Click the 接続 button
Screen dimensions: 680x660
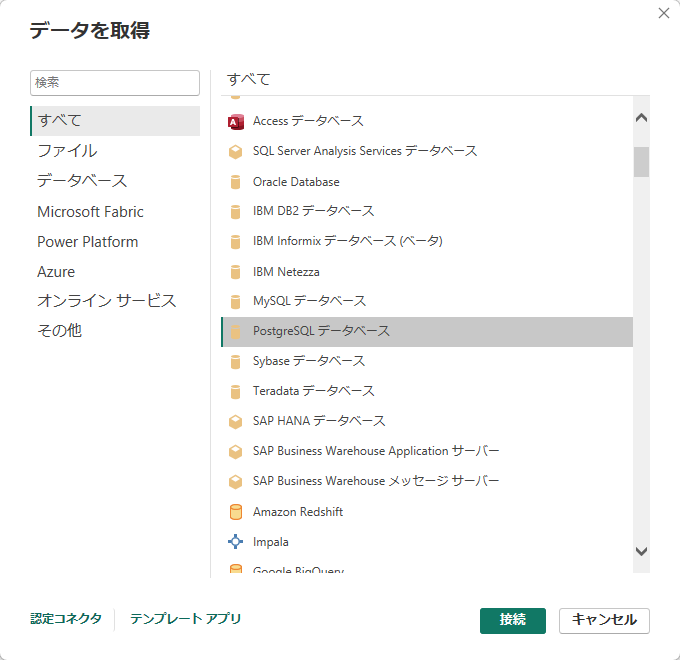[x=513, y=621]
